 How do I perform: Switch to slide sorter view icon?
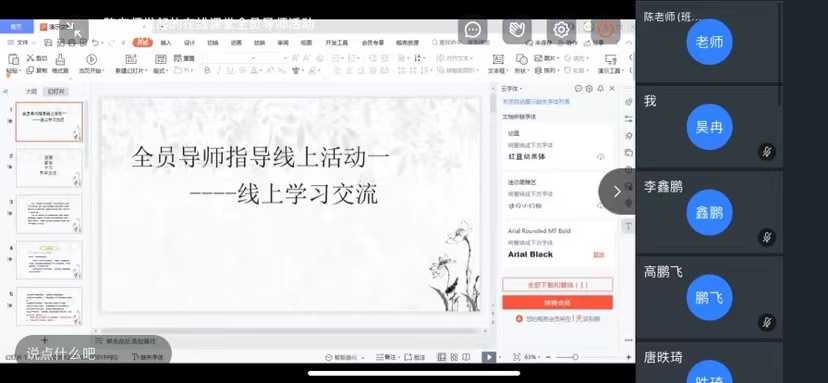coord(454,357)
